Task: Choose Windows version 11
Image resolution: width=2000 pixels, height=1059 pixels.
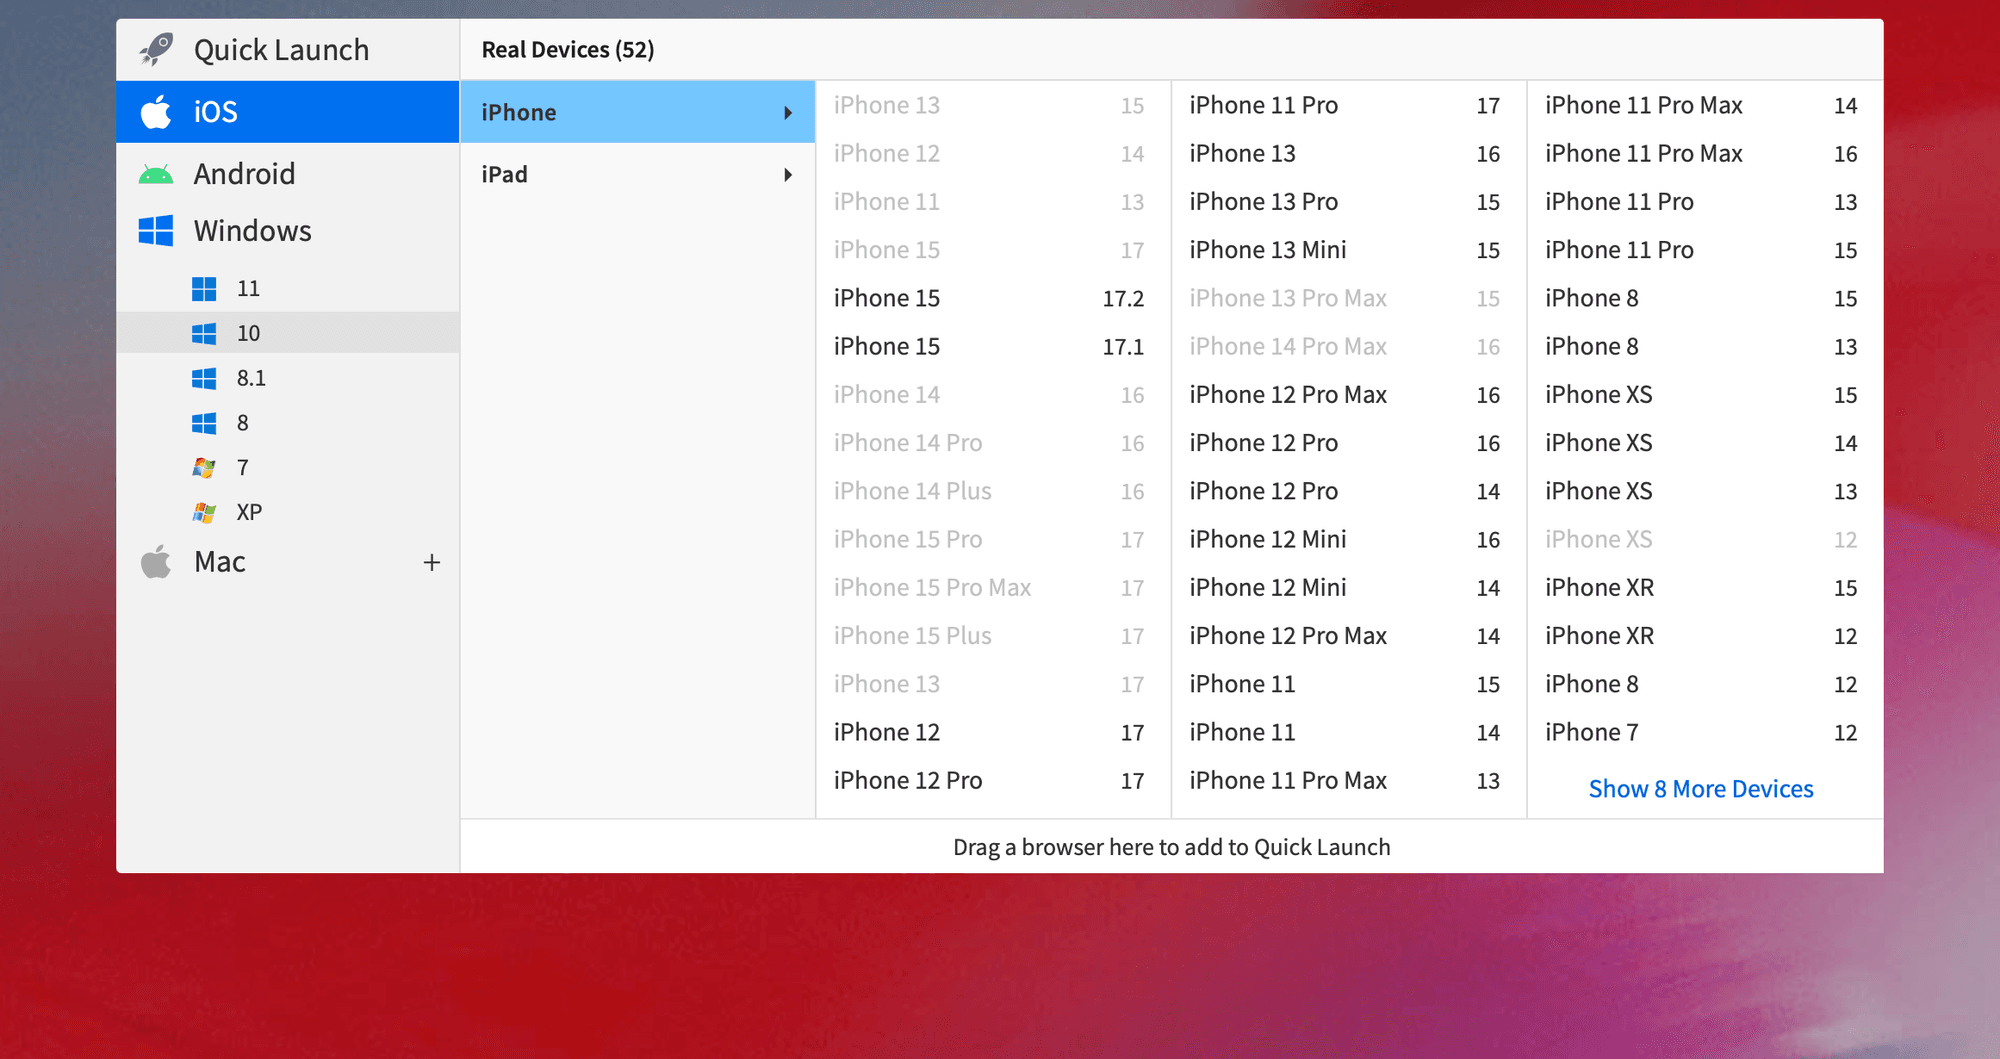Action: [x=288, y=289]
